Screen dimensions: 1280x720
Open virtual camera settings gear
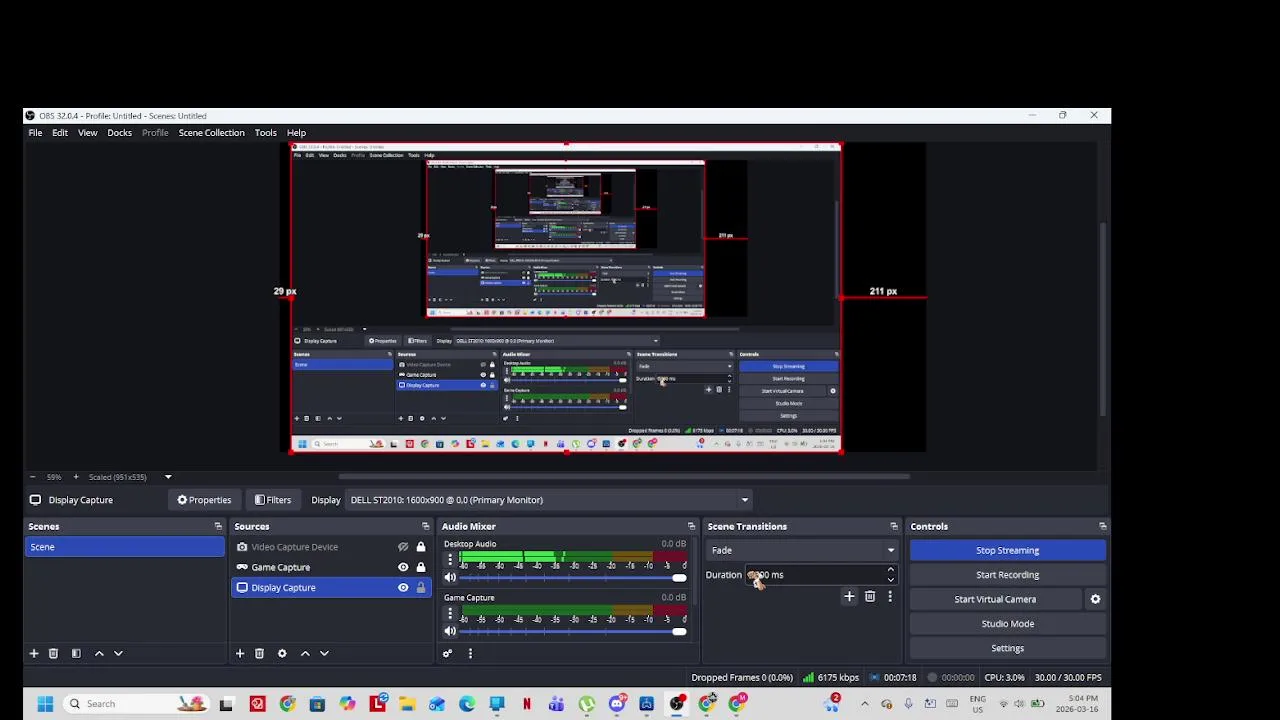pyautogui.click(x=1095, y=599)
